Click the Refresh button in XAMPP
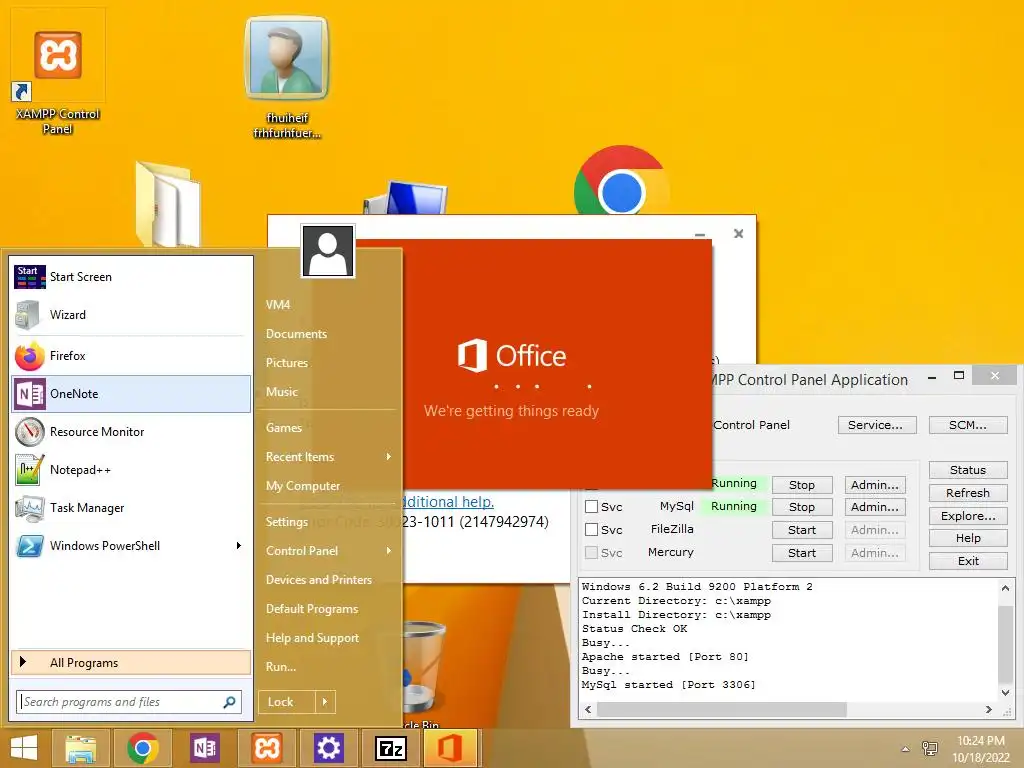 [x=968, y=493]
